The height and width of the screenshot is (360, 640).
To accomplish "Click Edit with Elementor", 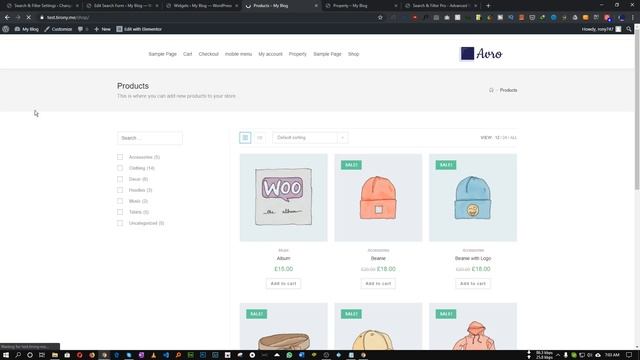I will (x=139, y=29).
